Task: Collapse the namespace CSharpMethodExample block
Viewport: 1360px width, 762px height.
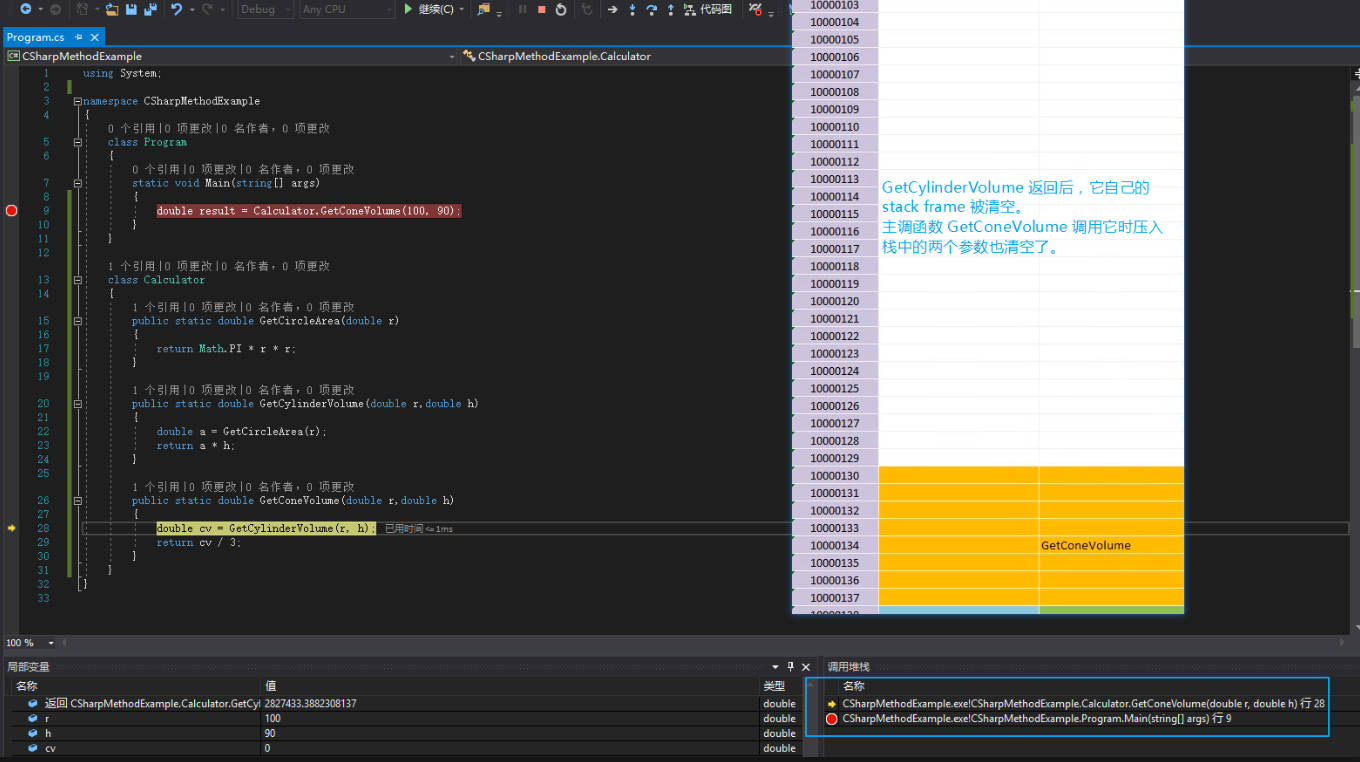Action: 77,101
